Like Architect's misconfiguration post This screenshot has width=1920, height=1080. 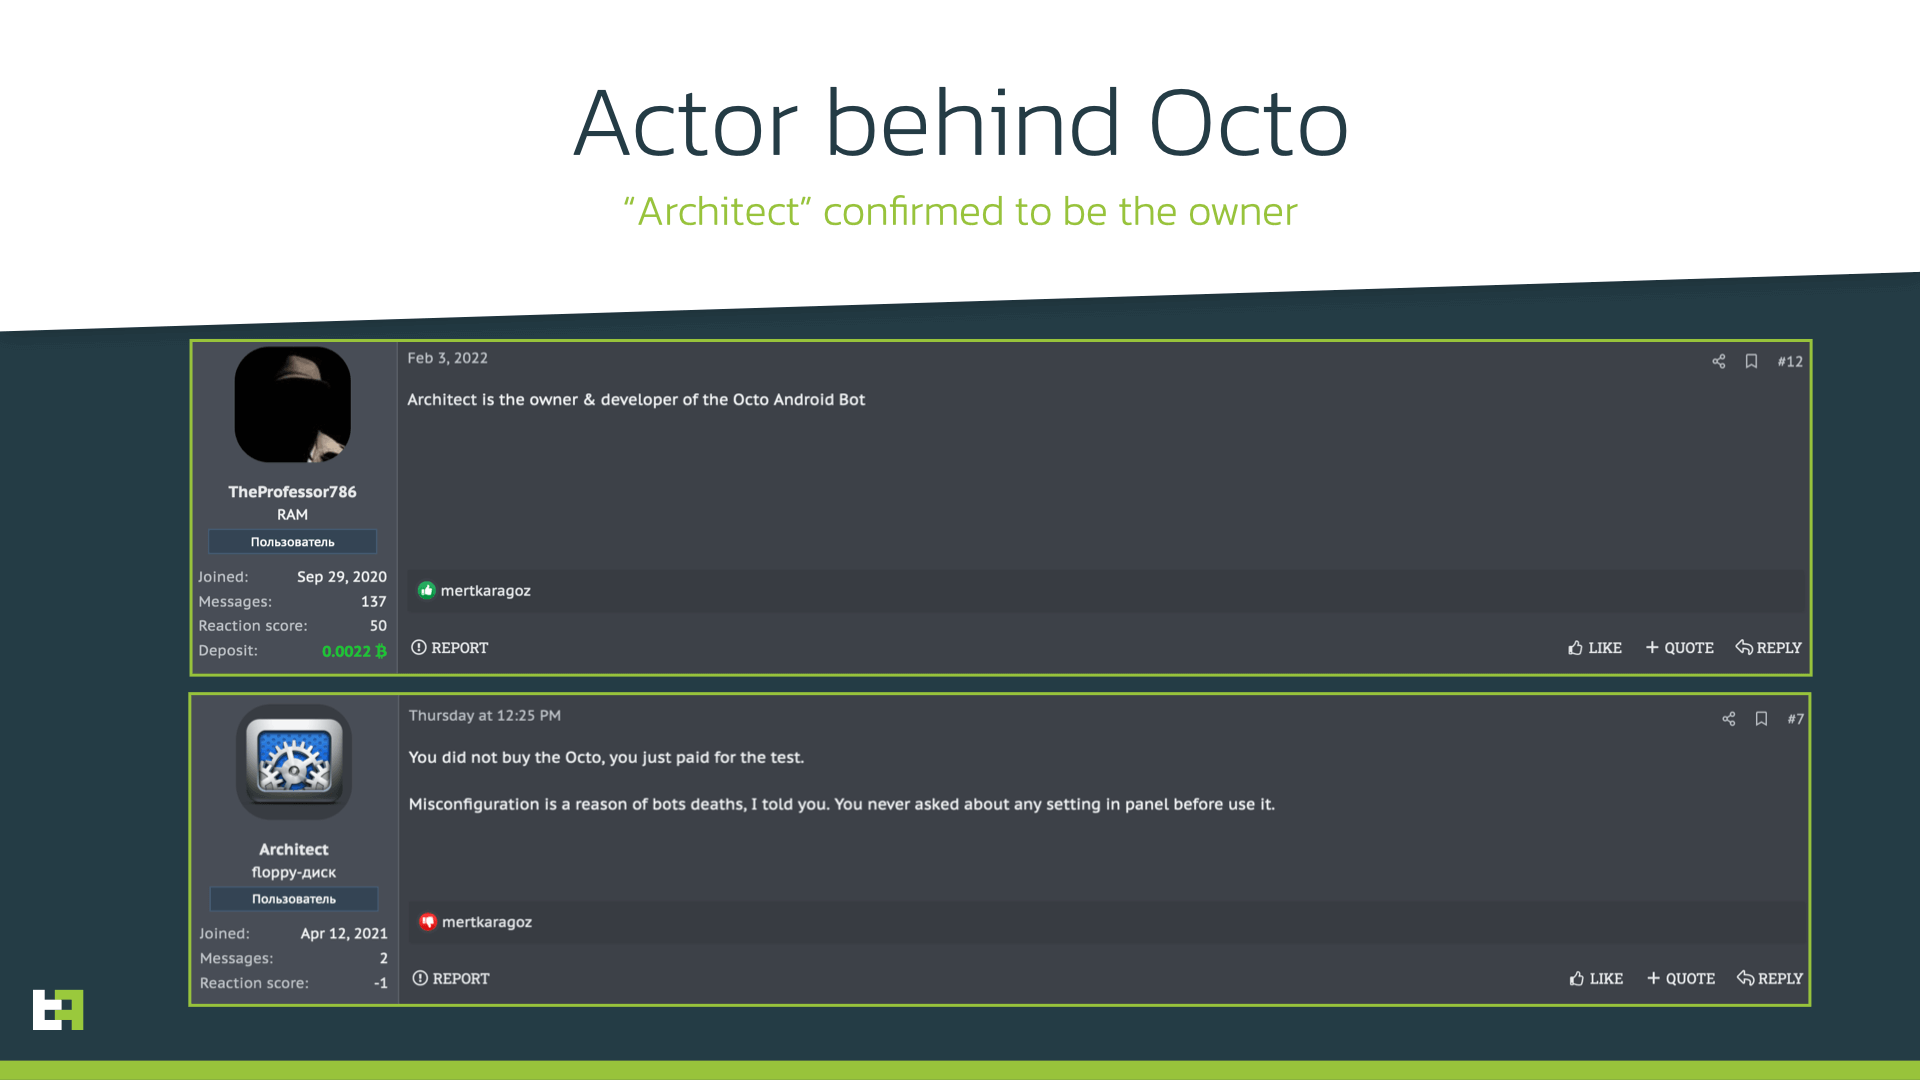tap(1596, 979)
